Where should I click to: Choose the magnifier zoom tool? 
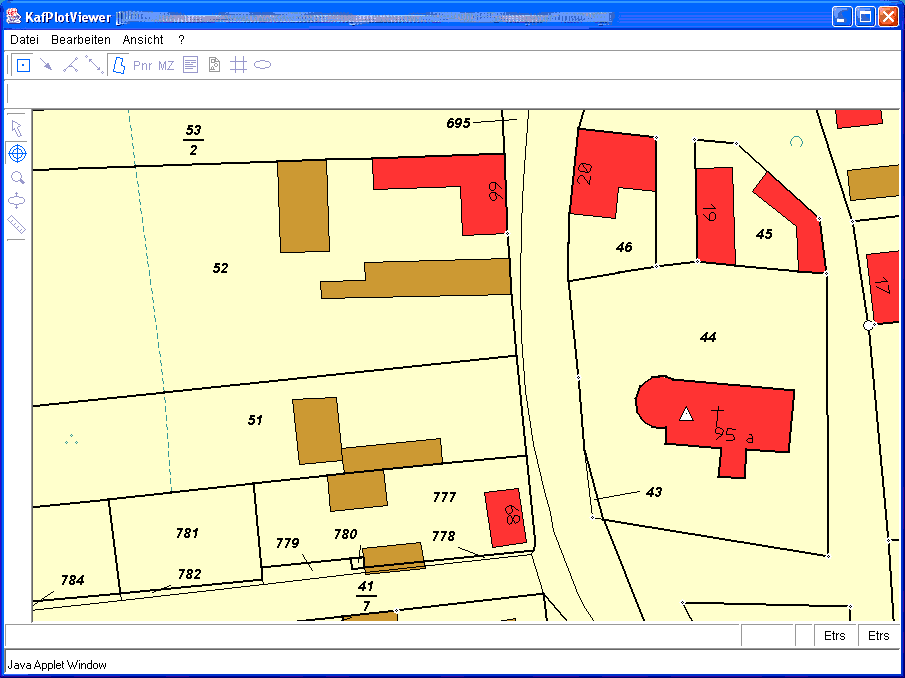coord(17,177)
